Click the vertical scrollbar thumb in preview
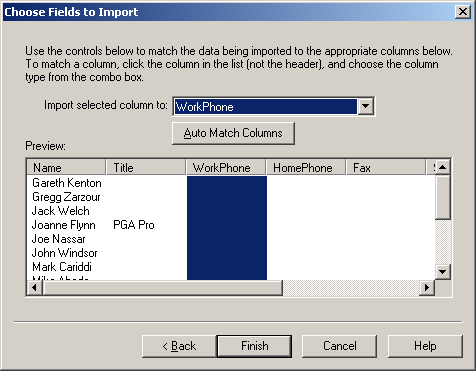Image resolution: width=476 pixels, height=371 pixels. click(x=443, y=197)
